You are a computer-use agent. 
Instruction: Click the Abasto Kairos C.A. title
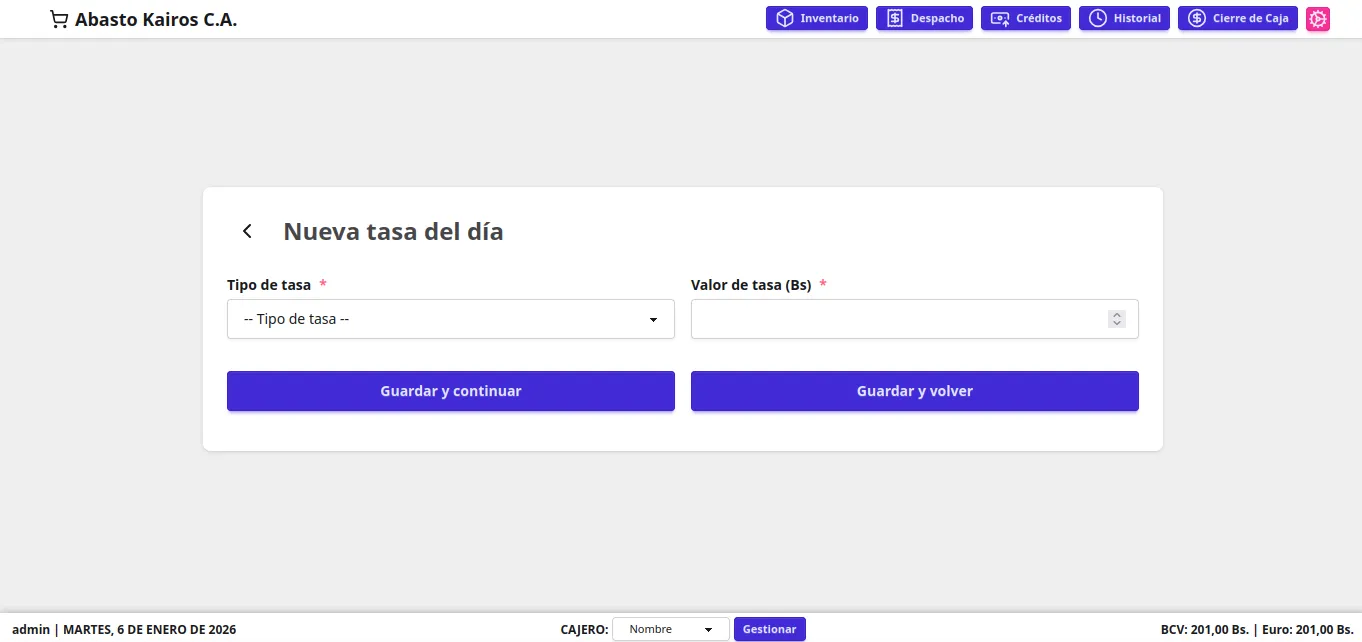tap(156, 19)
